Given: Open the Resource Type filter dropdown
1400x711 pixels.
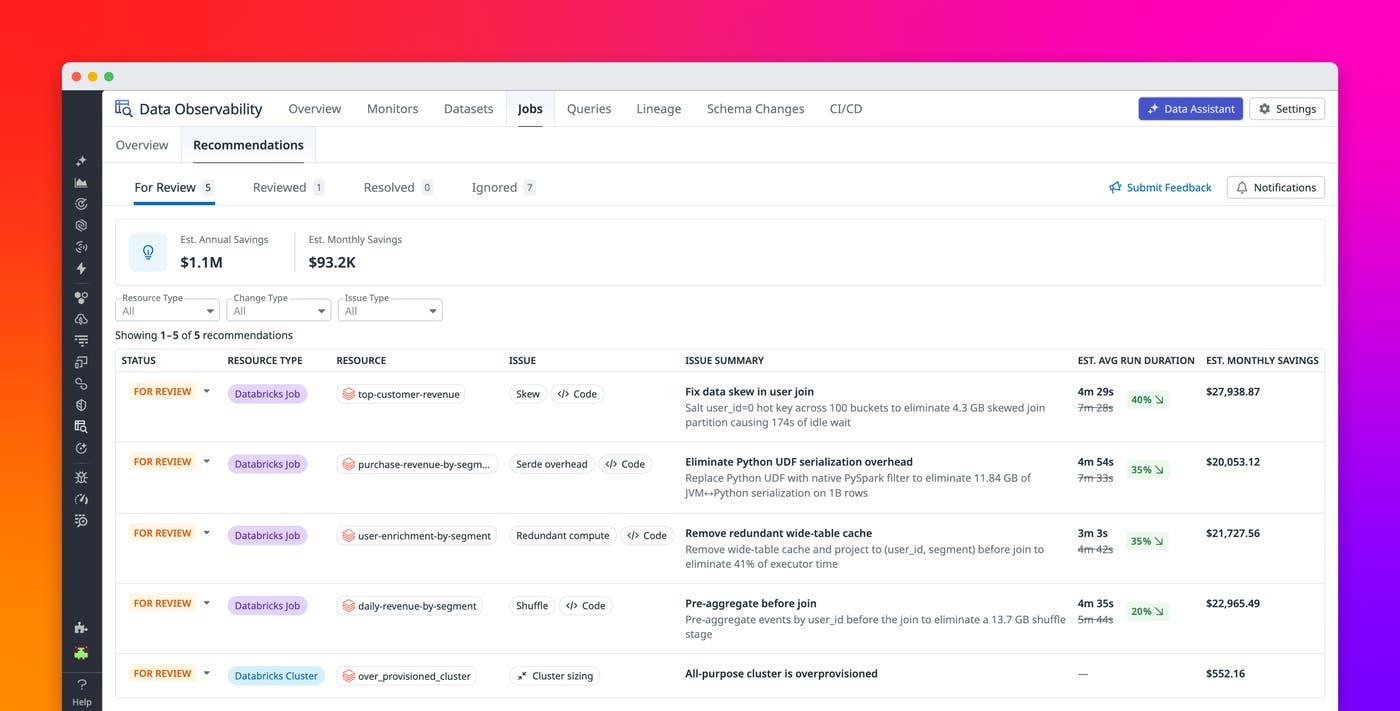Looking at the screenshot, I should point(167,310).
